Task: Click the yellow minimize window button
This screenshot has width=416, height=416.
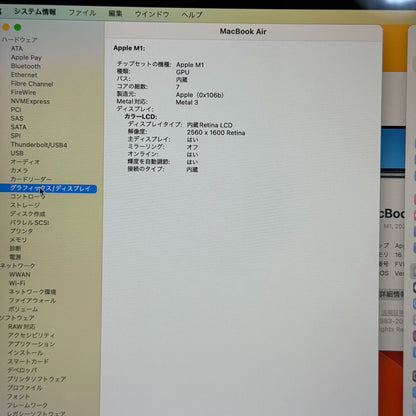Action: [x=6, y=27]
